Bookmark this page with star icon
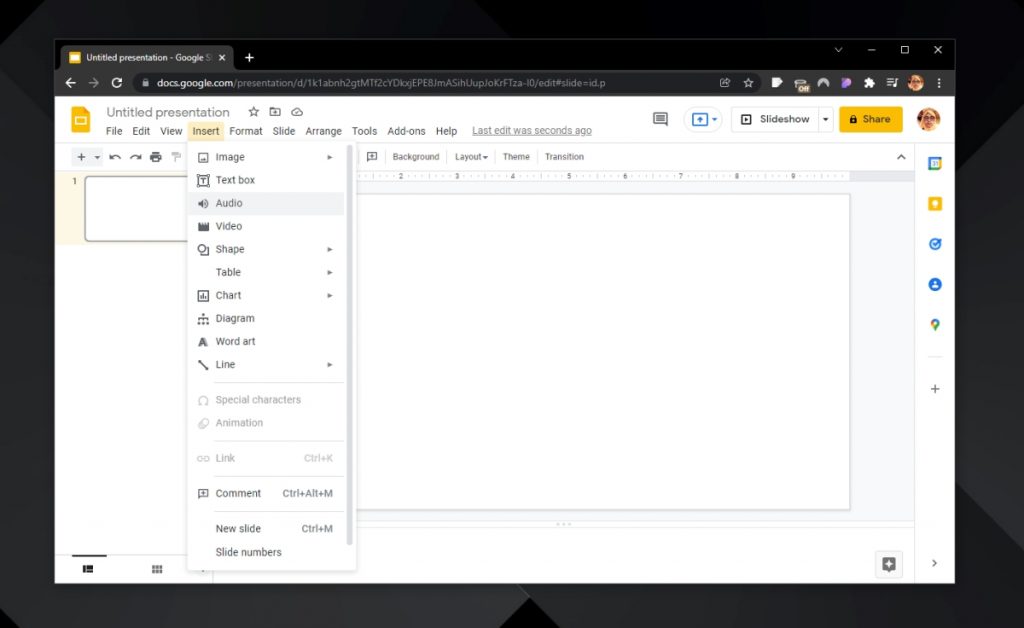 coord(748,83)
